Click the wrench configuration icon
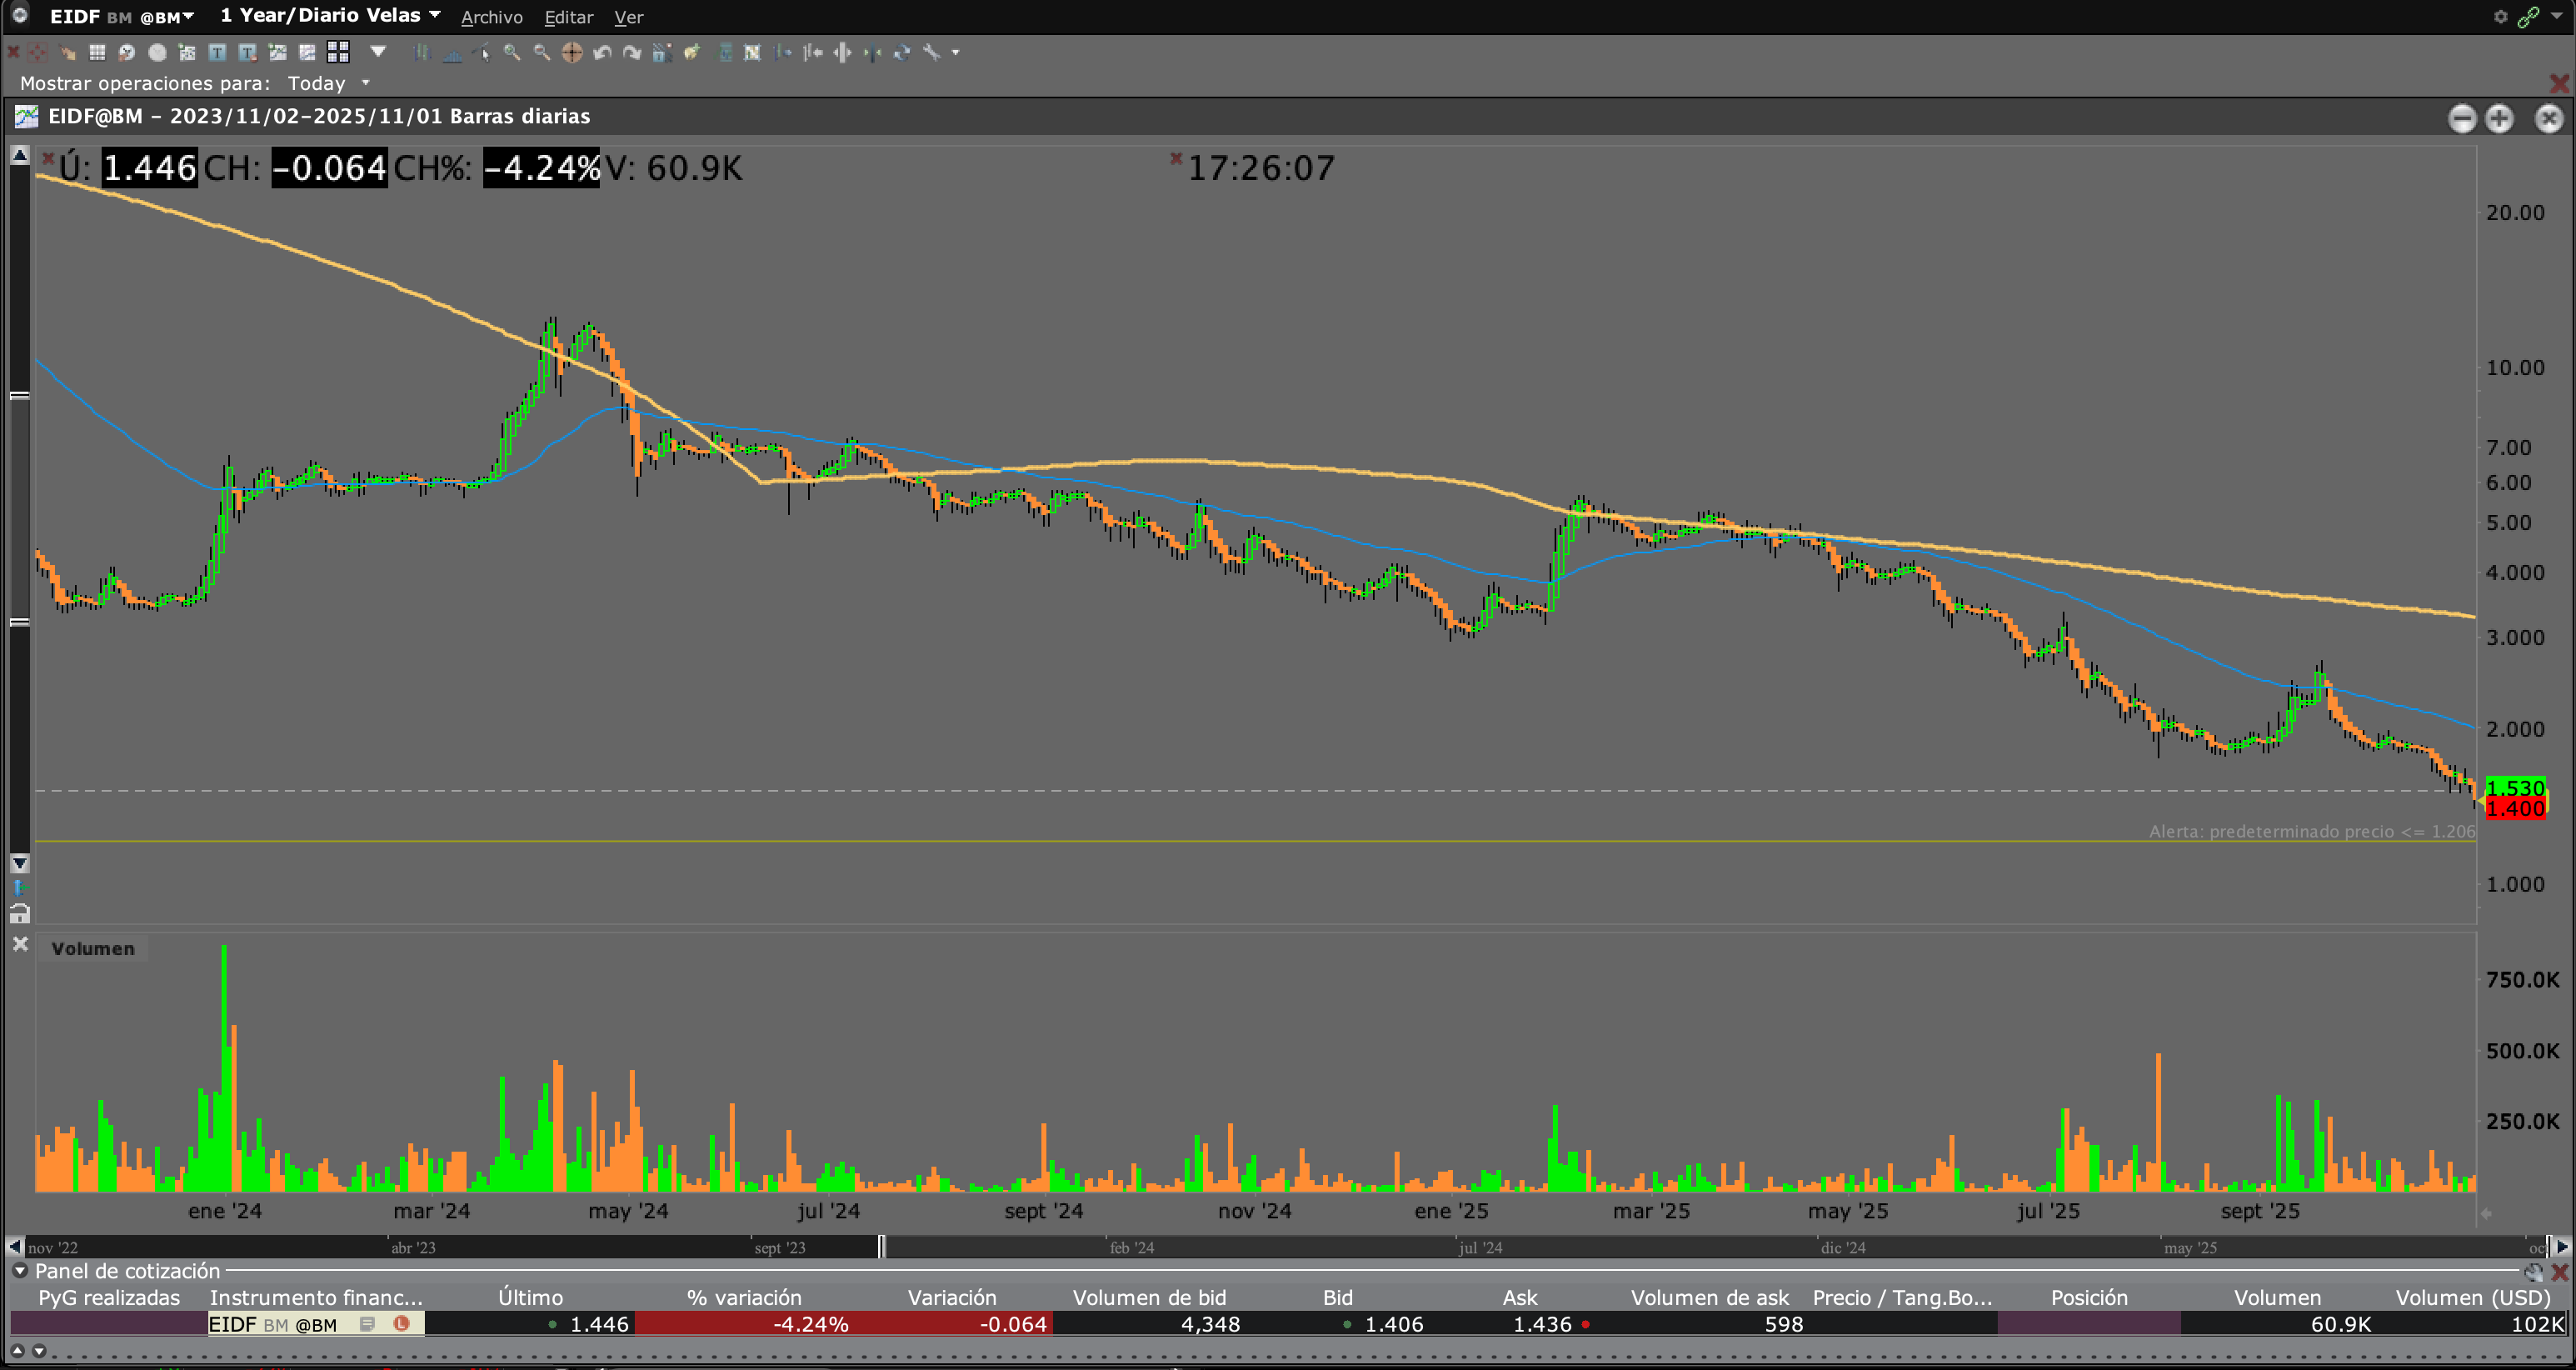Screen dimensions: 2576x1370 point(931,53)
